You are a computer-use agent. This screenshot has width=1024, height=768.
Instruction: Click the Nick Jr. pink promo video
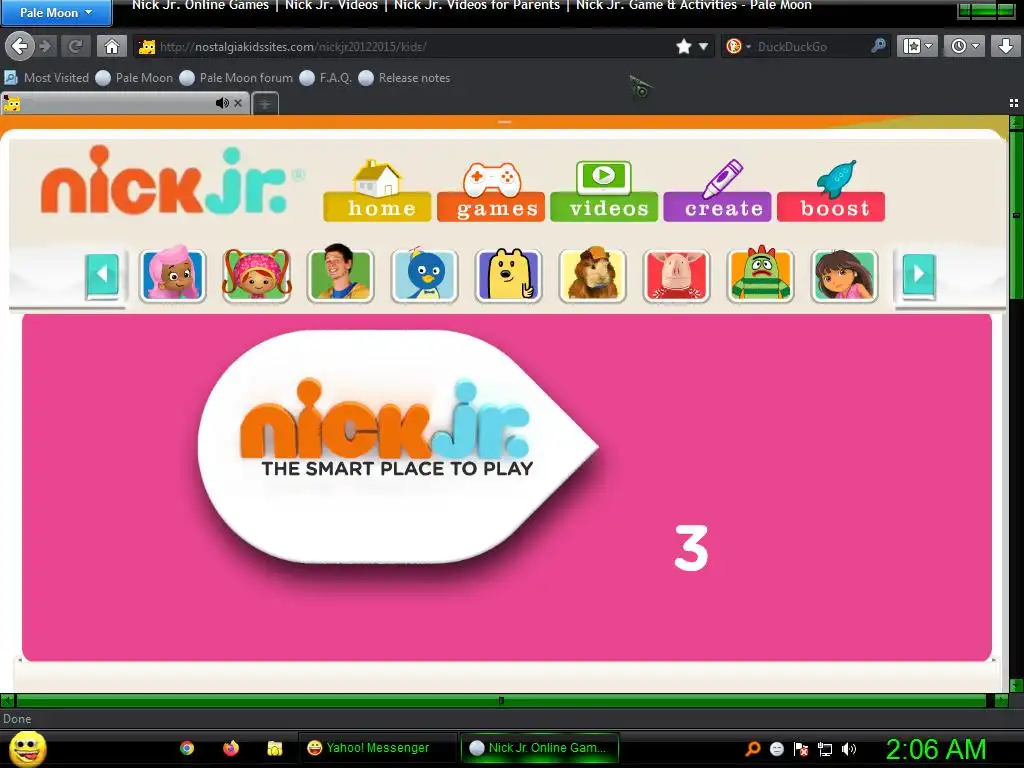(507, 487)
